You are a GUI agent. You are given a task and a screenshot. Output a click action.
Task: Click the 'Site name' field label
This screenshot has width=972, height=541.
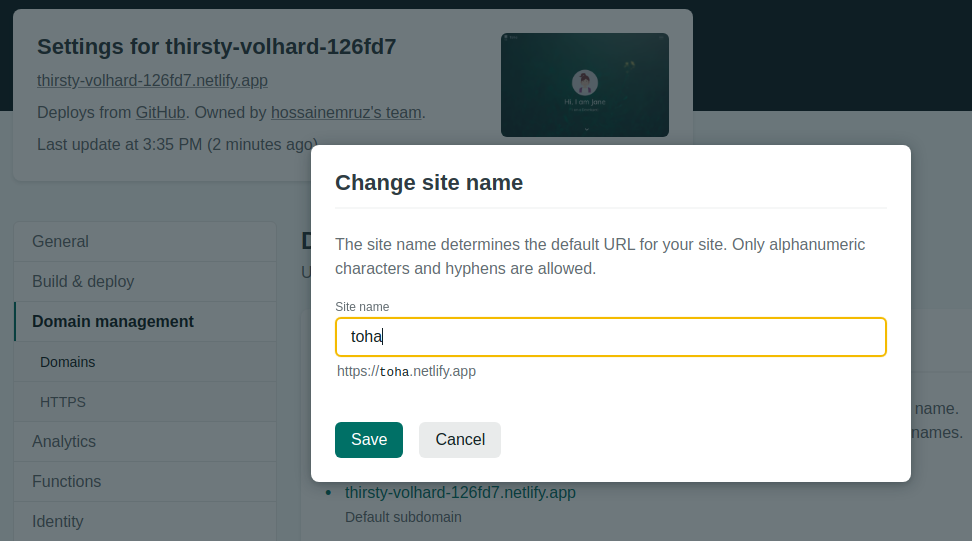[362, 307]
